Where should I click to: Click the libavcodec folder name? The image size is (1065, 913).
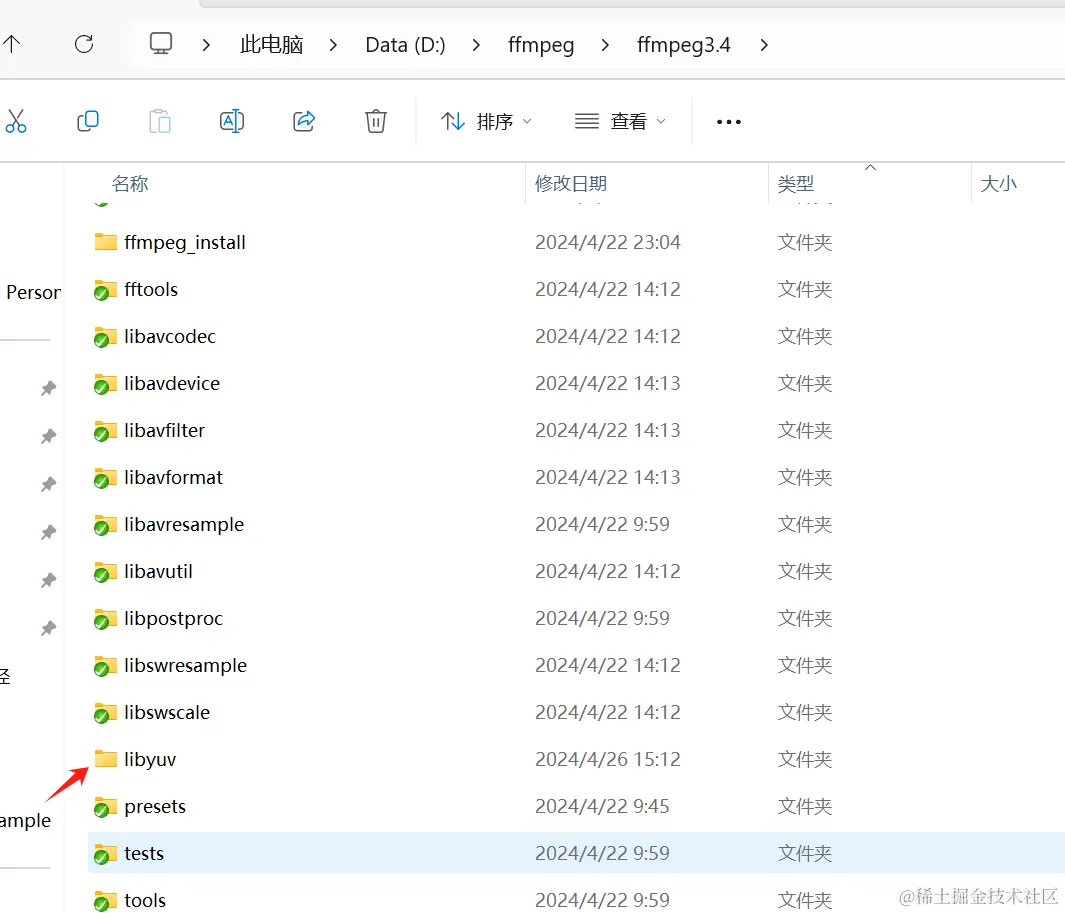point(170,336)
